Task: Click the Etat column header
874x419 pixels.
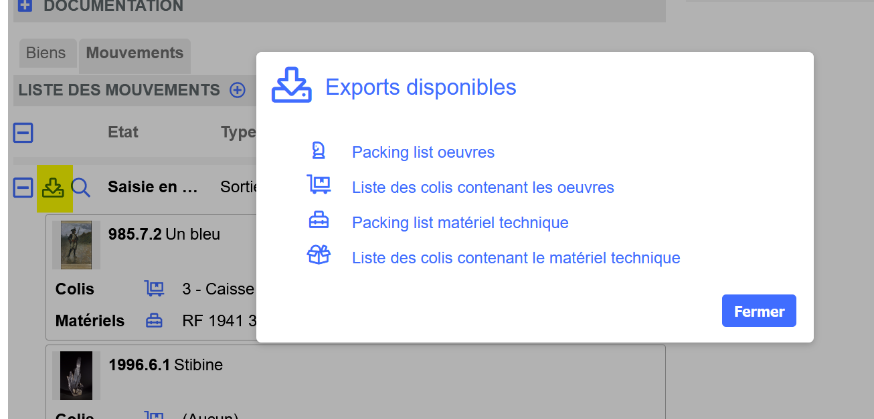Action: (x=123, y=132)
